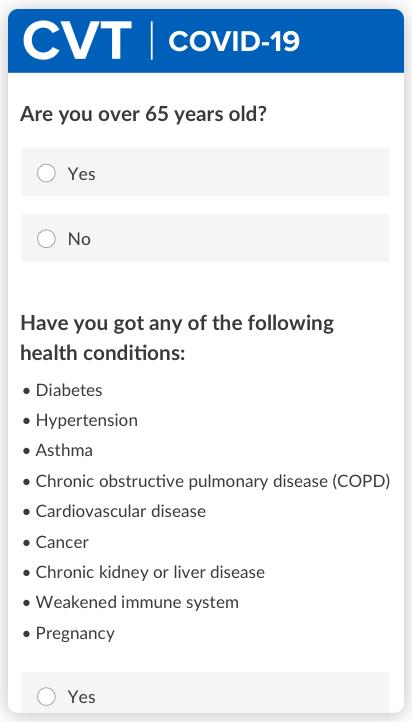Click the "Are you over 65 years old?" heading
The image size is (412, 722).
143,114
